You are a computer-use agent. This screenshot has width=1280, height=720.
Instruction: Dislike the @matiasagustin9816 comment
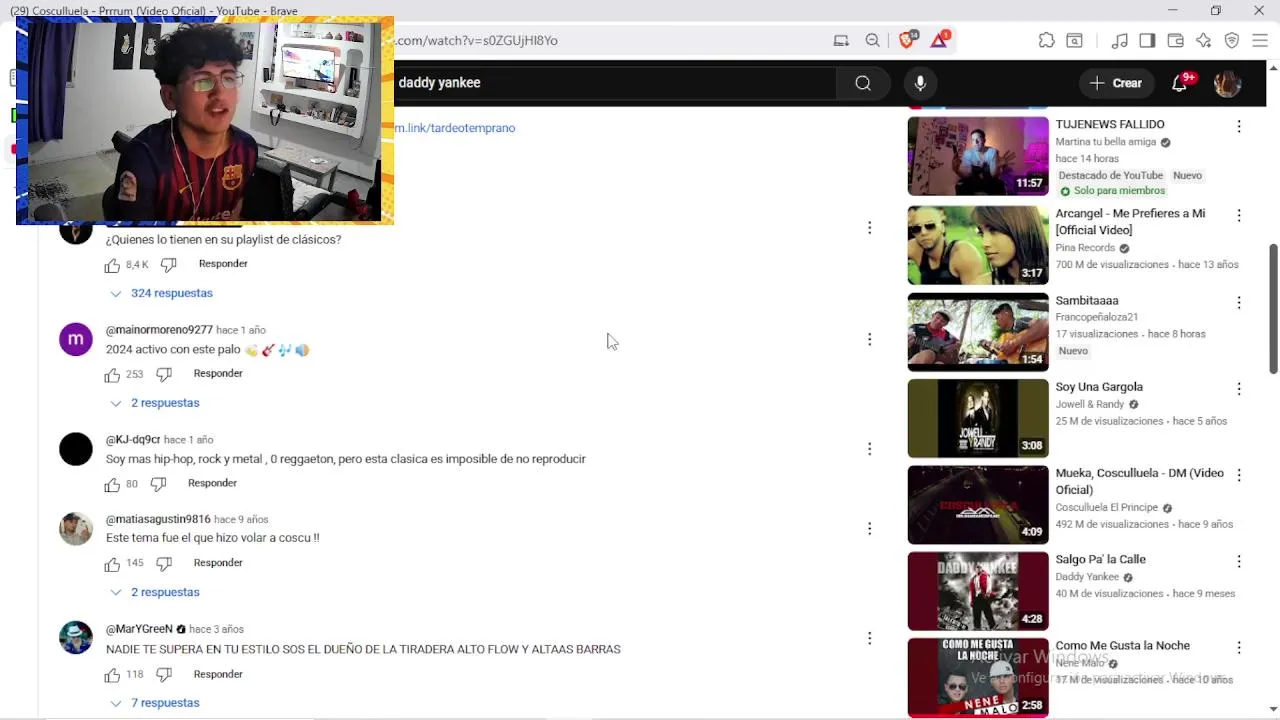(164, 564)
